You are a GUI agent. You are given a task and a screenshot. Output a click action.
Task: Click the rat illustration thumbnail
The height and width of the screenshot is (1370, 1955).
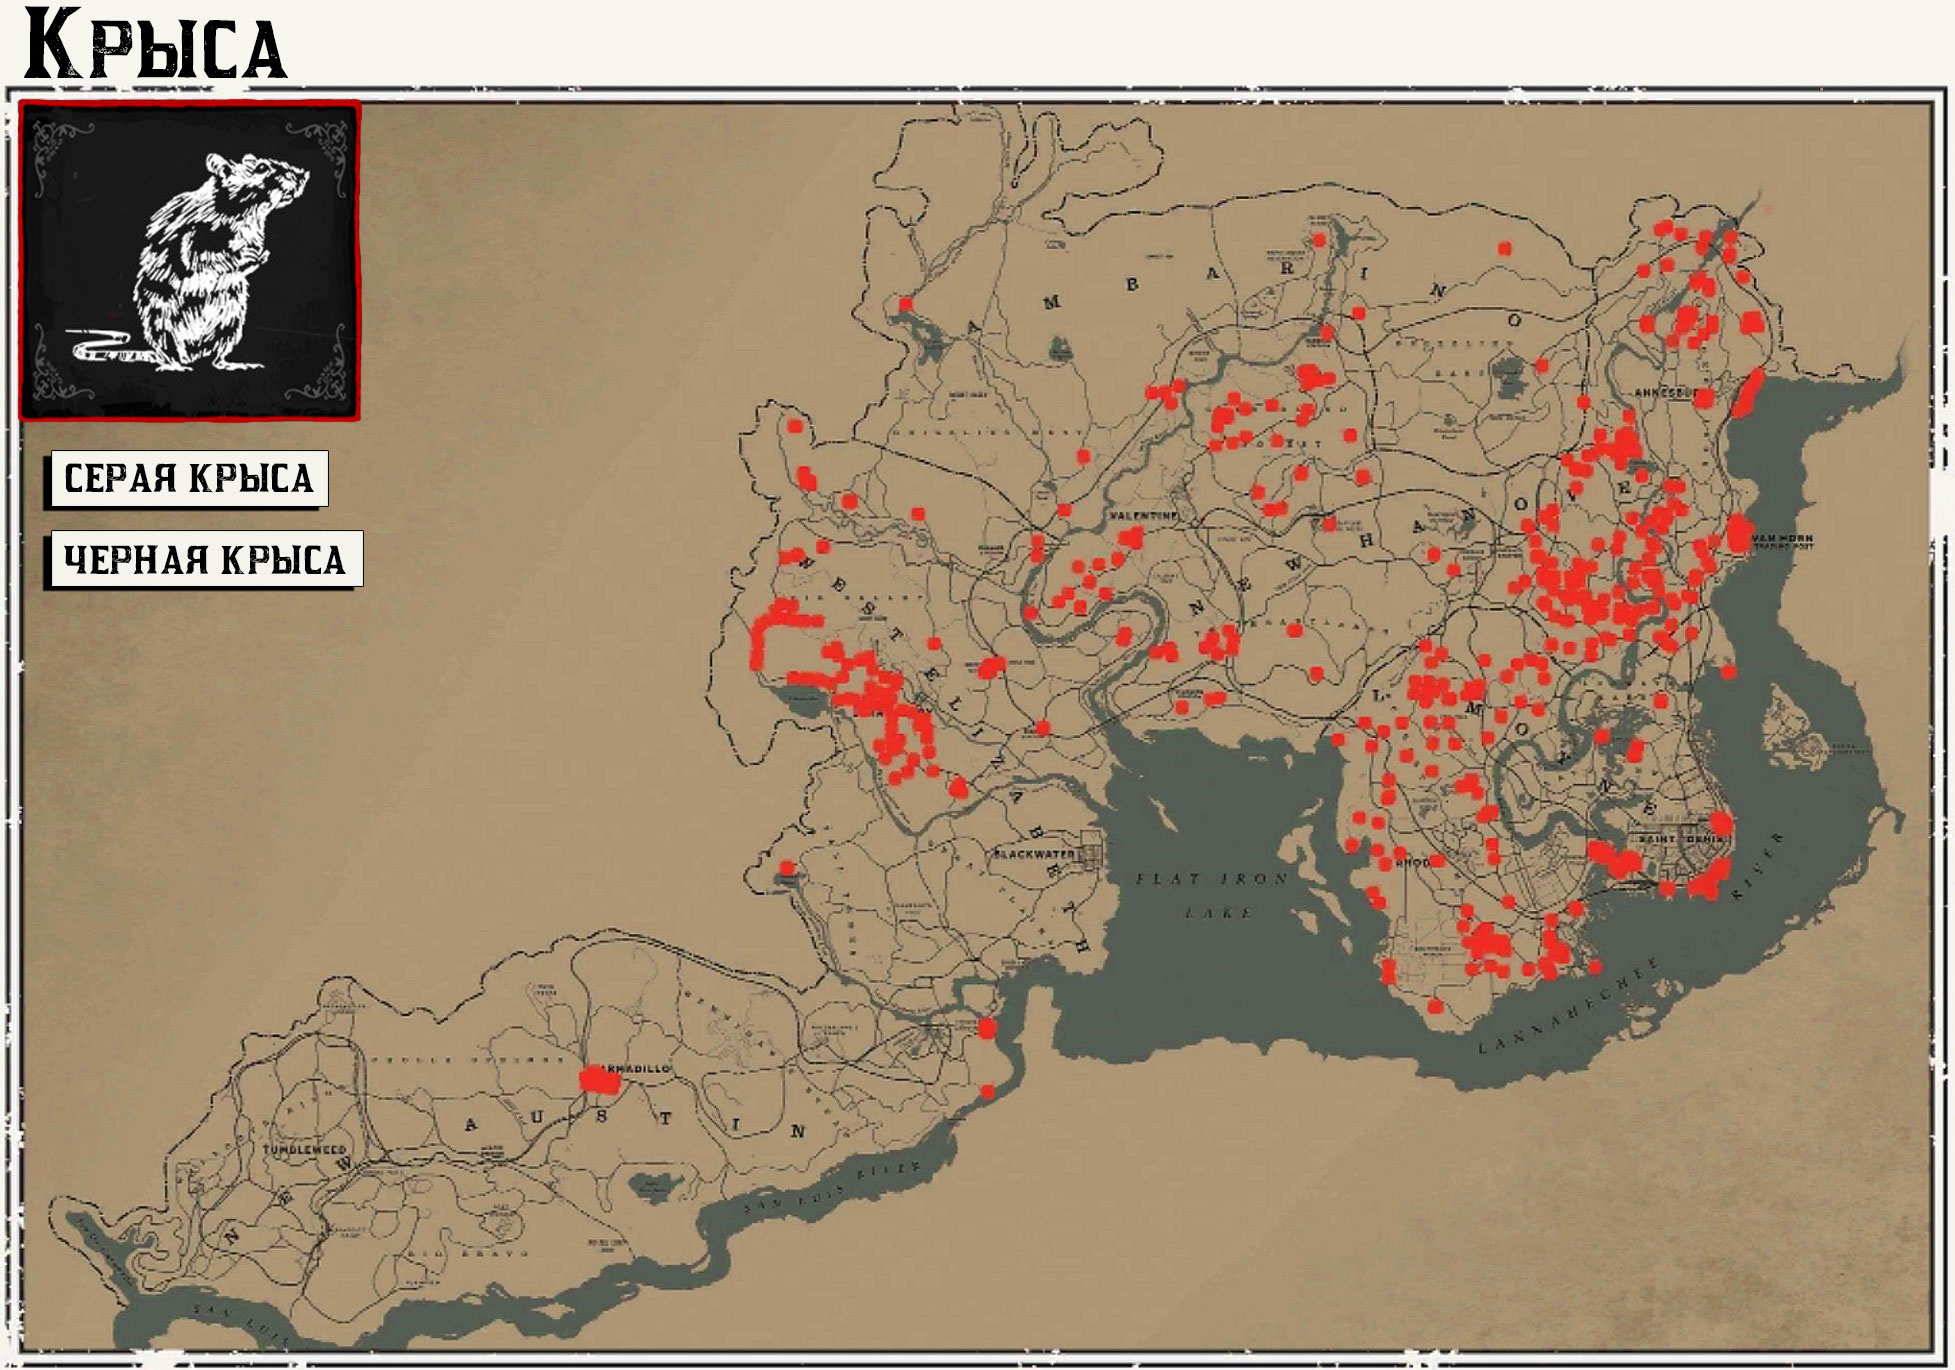(190, 260)
